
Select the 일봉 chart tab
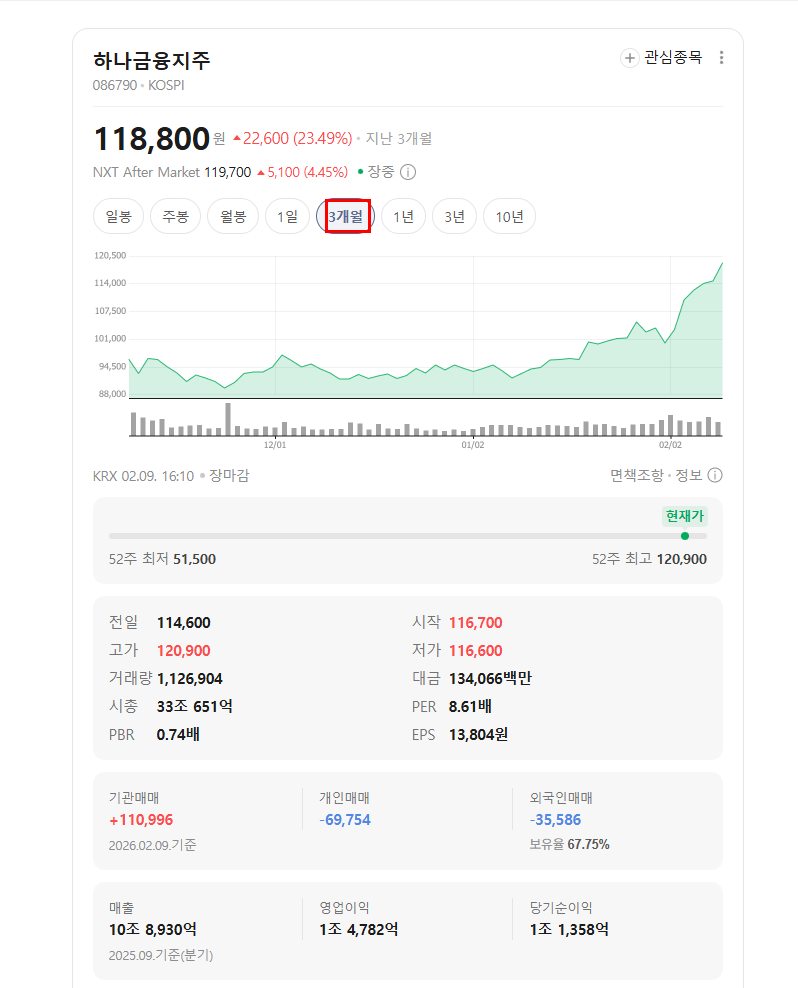pyautogui.click(x=119, y=217)
